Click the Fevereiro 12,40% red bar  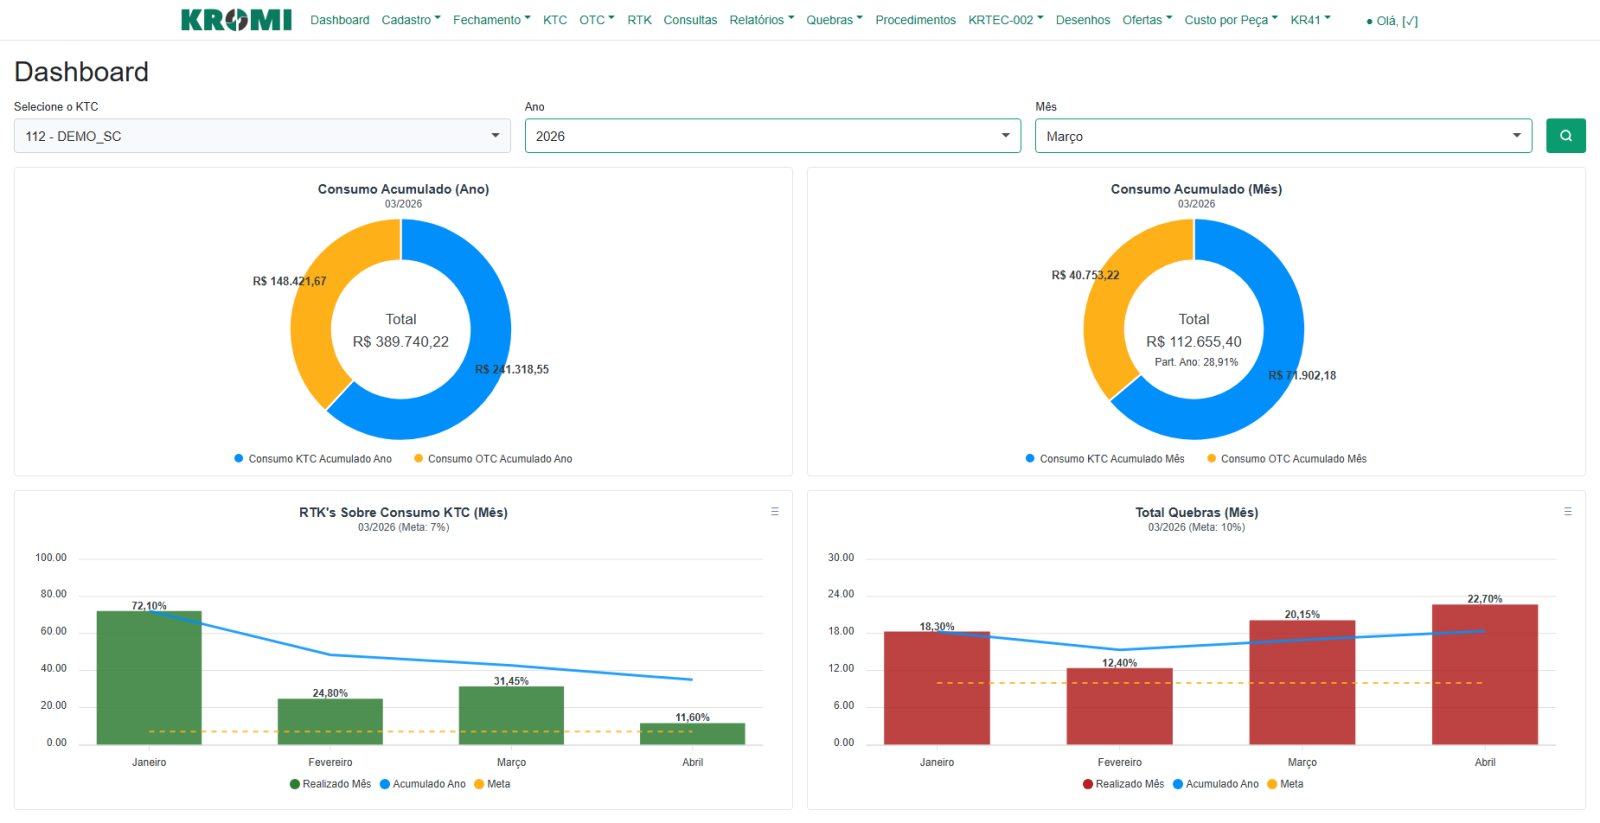point(1119,706)
